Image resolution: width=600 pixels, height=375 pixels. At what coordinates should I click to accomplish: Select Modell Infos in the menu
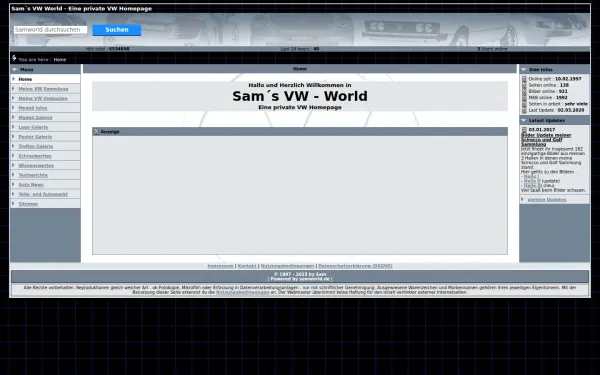tap(33, 108)
